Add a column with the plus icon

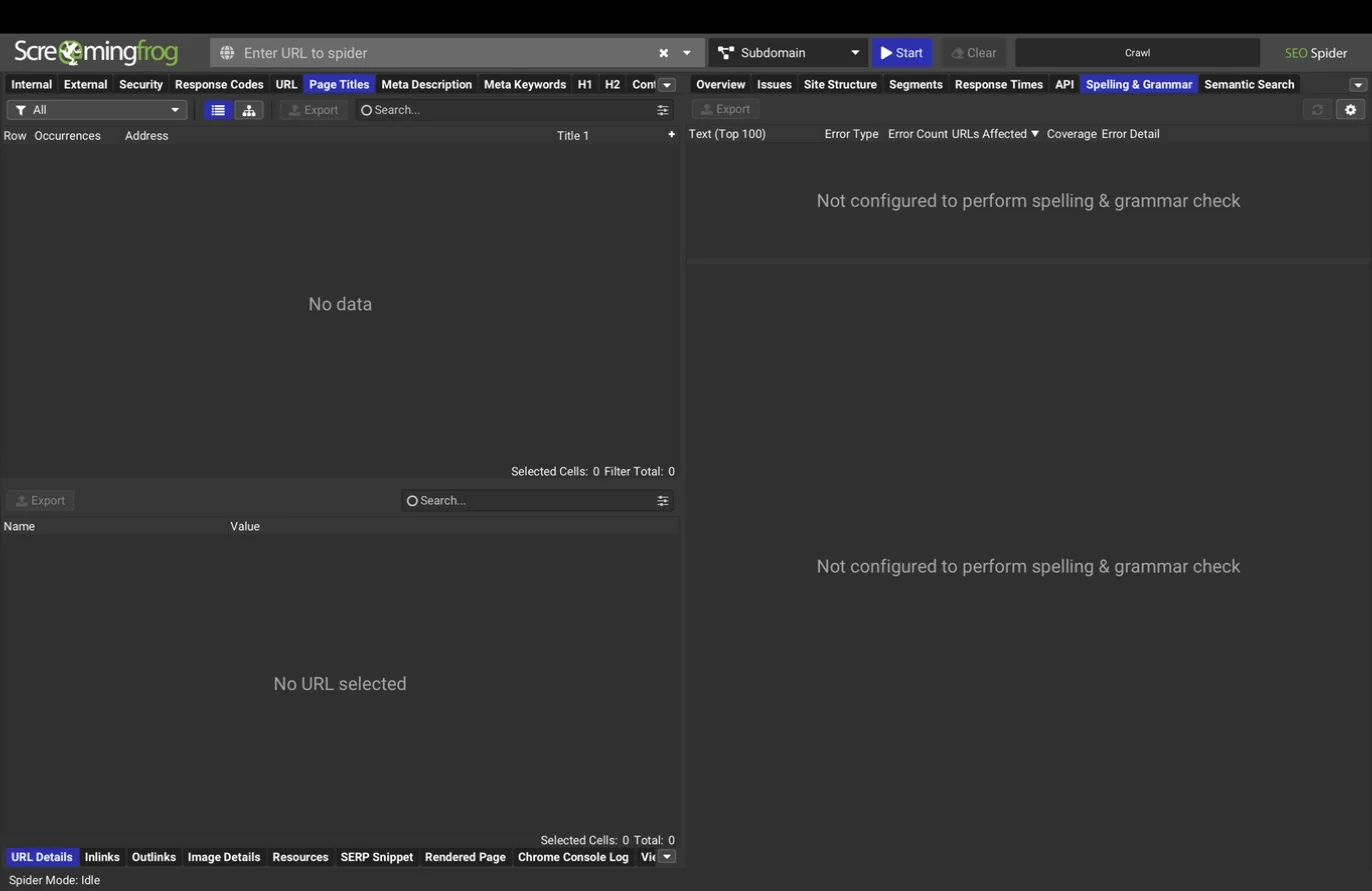(671, 134)
